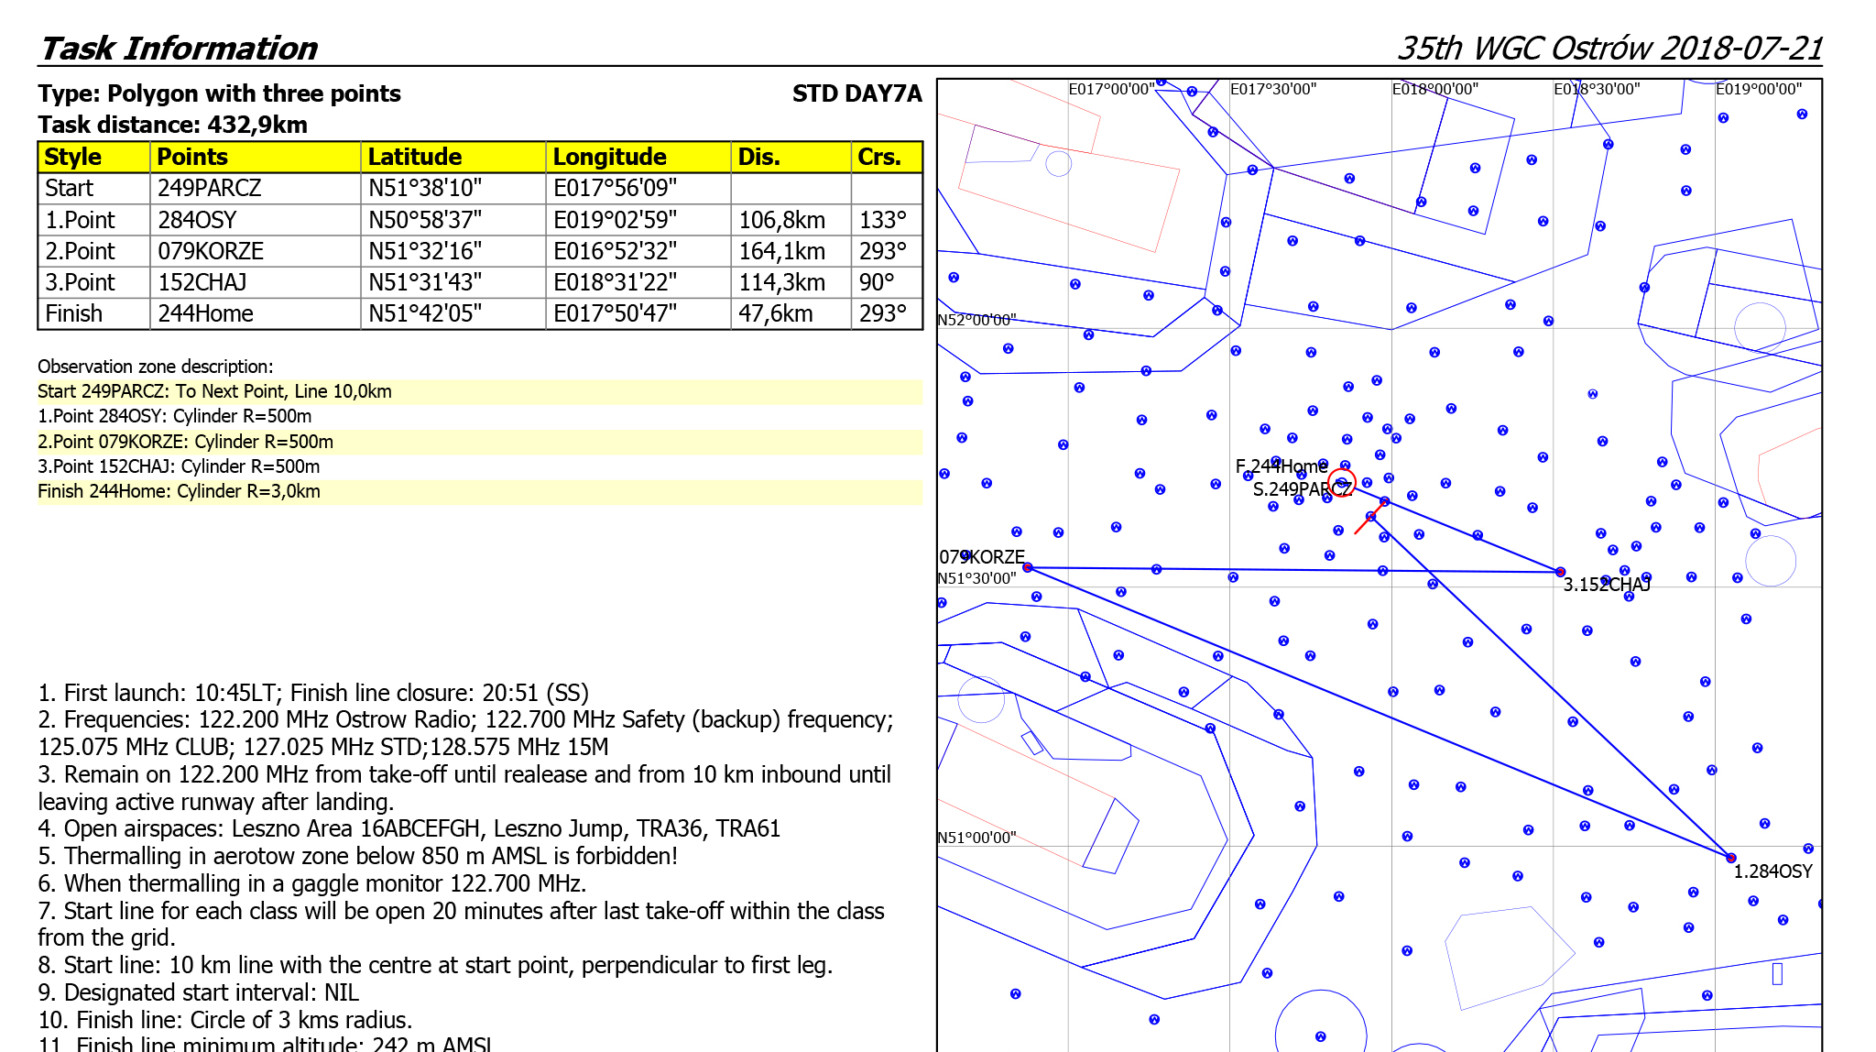The image size is (1876, 1052).
Task: Click the Start 249PARCZ observation zone line
Action: [x=215, y=392]
